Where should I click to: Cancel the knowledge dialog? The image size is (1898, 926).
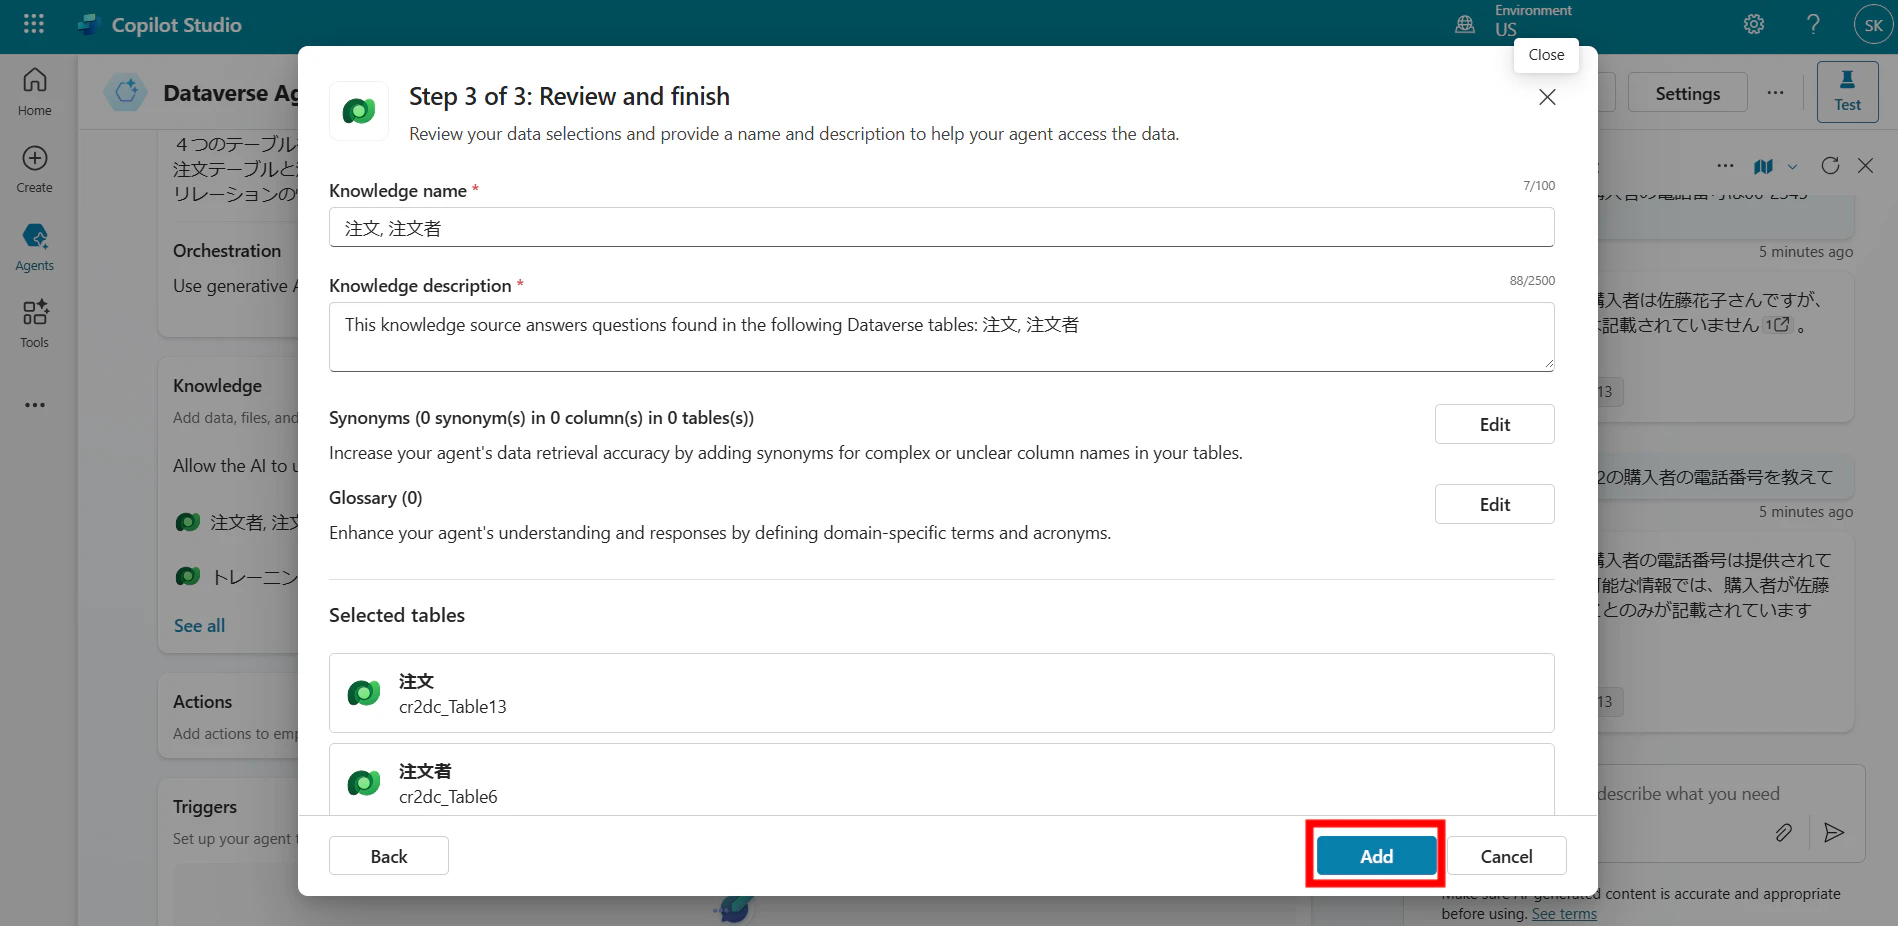coord(1506,856)
